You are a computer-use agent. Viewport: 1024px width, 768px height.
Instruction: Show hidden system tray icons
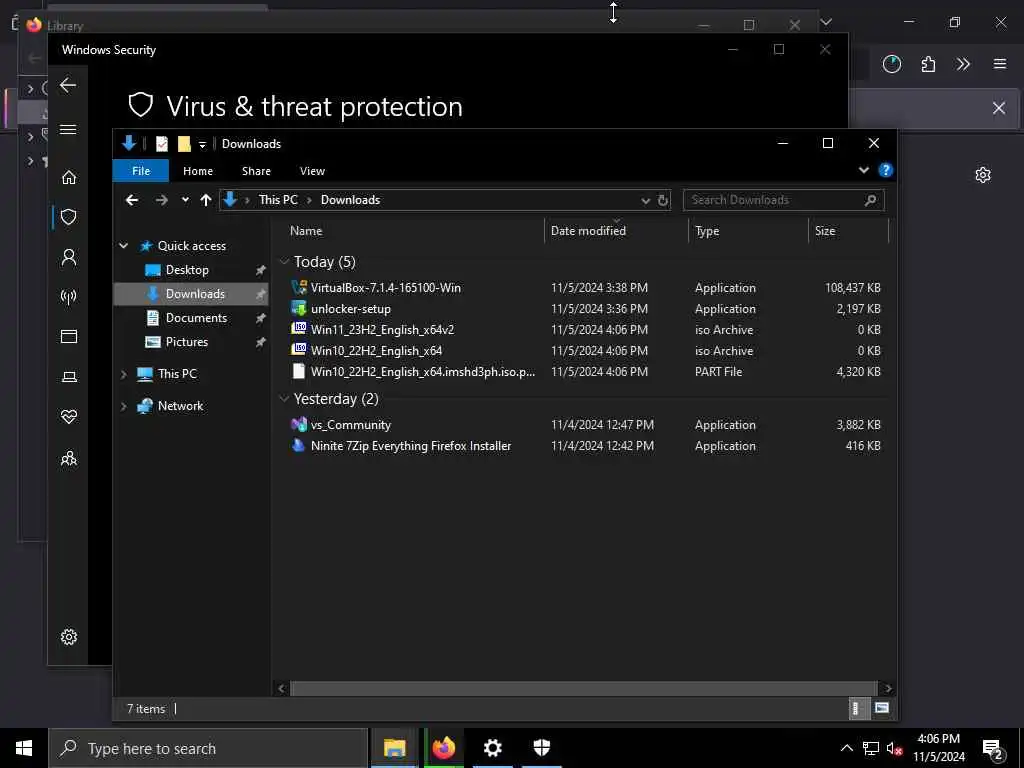click(846, 748)
